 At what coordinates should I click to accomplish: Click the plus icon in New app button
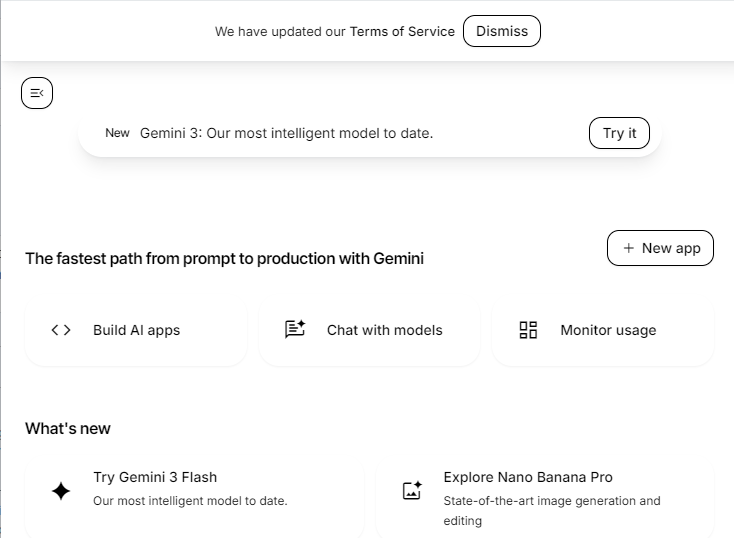[x=629, y=248]
